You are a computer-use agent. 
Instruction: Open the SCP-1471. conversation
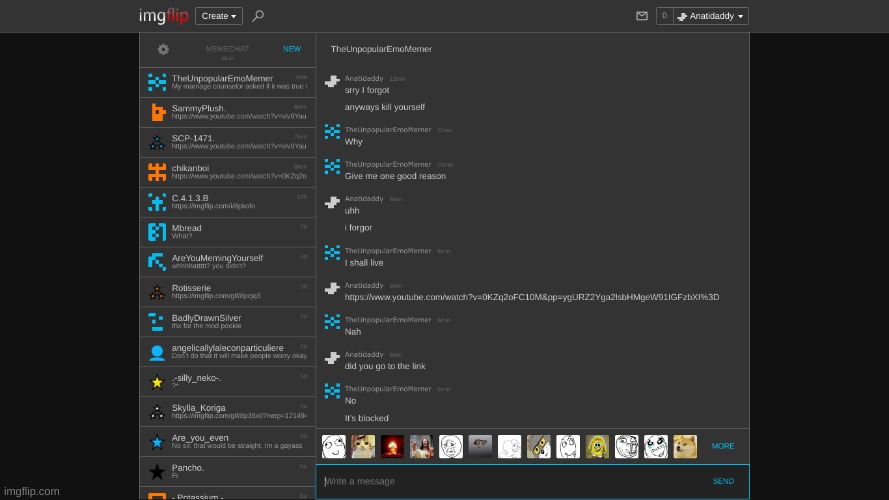point(227,142)
